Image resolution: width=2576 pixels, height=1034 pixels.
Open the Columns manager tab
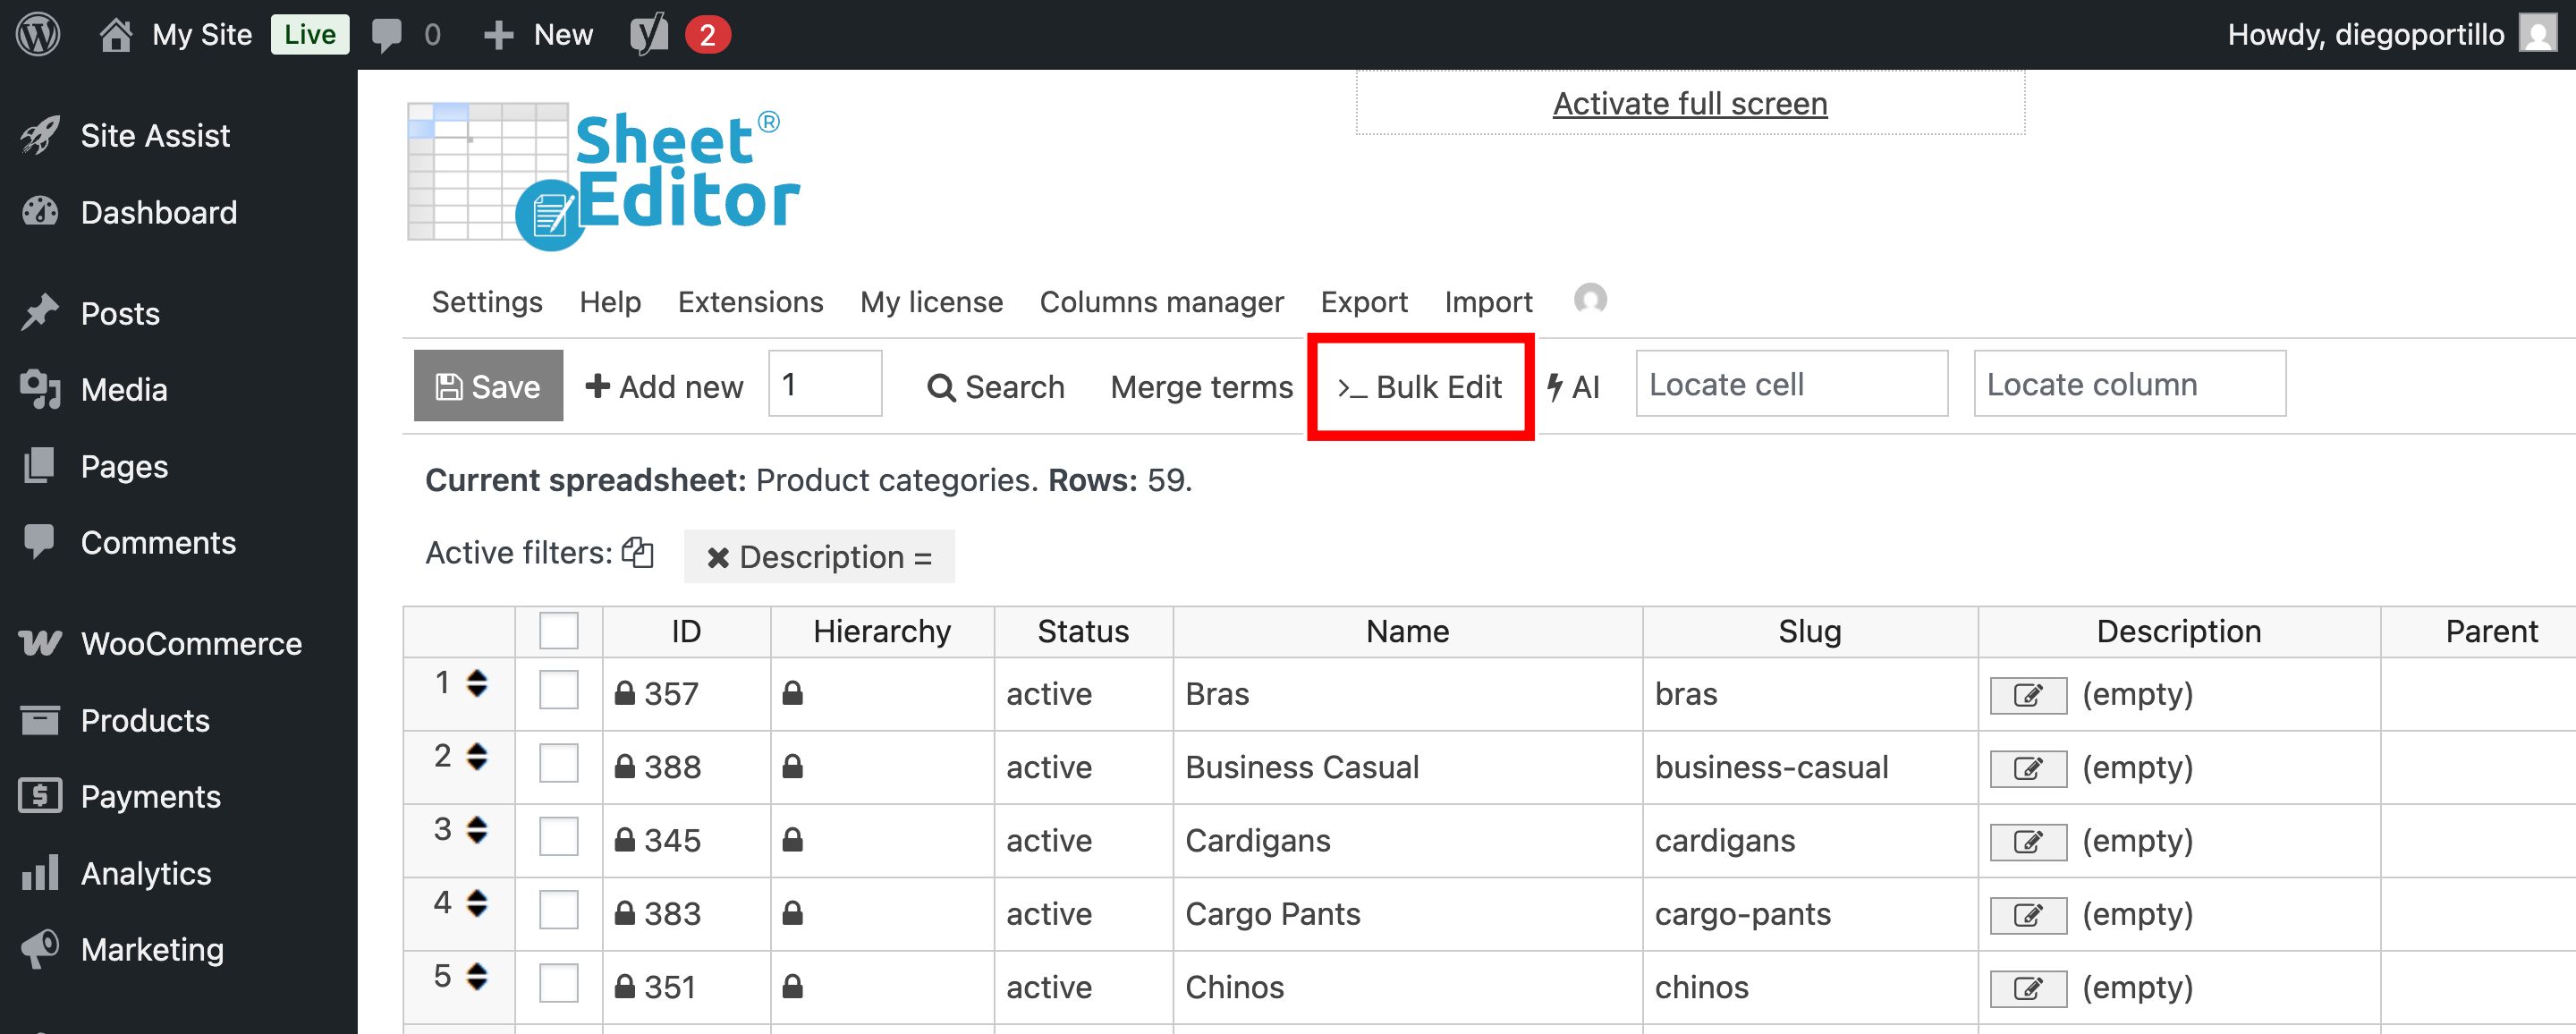point(1161,301)
